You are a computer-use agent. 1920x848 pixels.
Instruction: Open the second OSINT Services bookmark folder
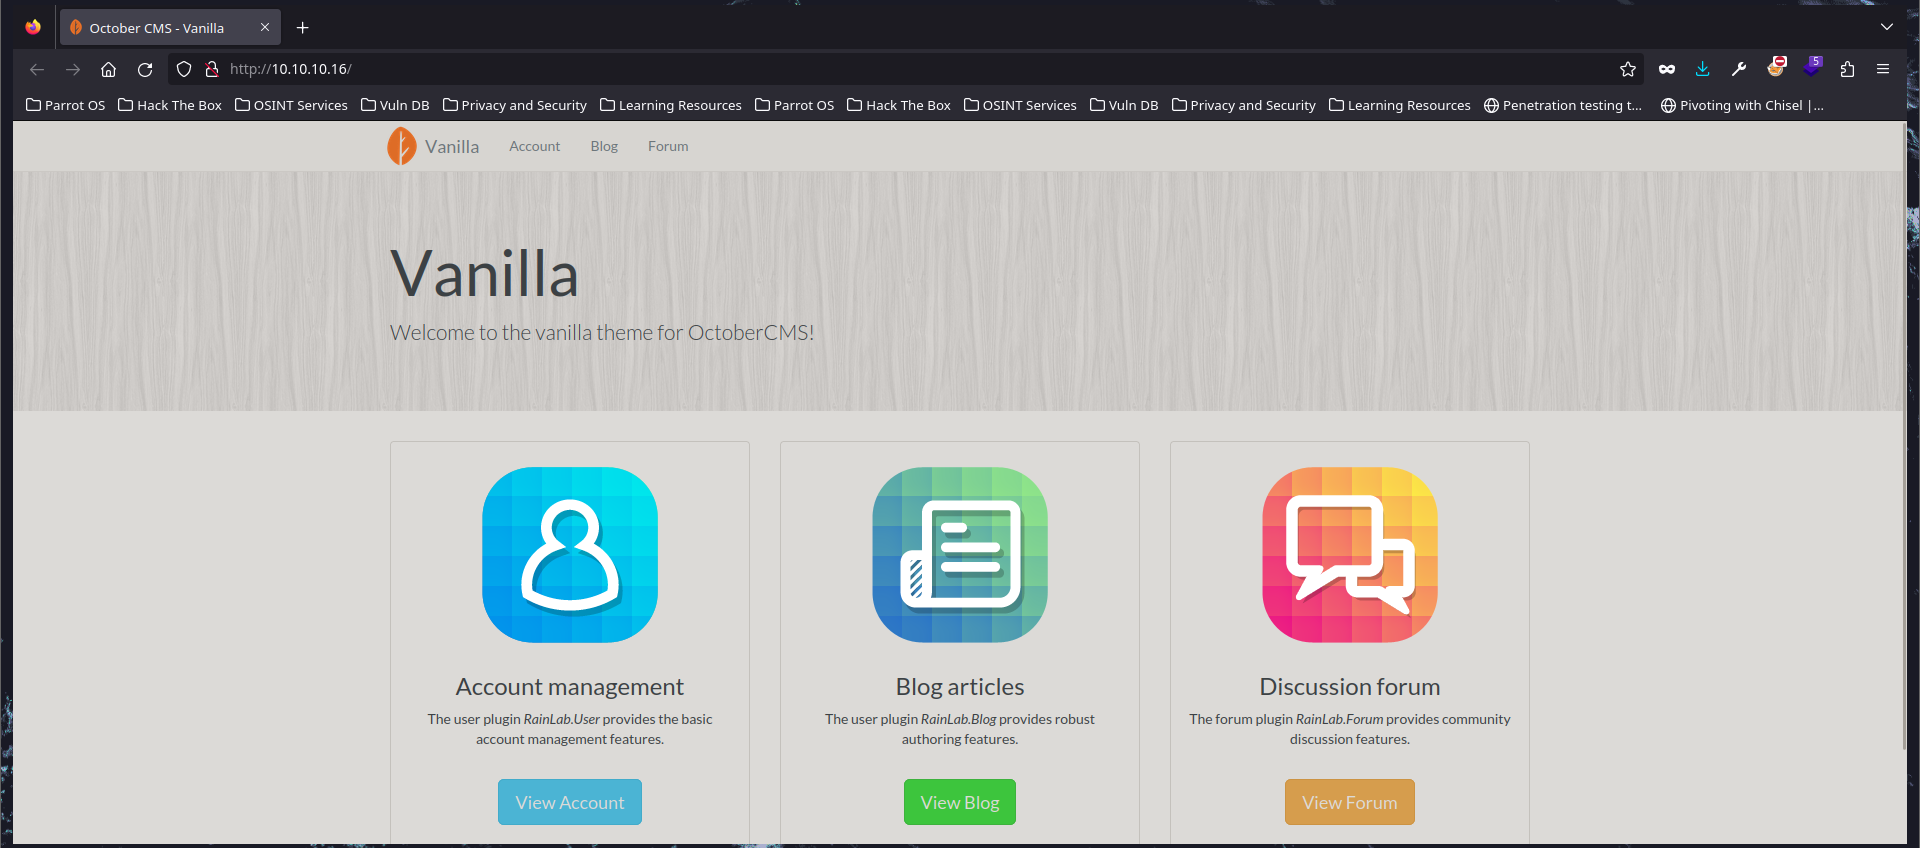pos(1020,105)
